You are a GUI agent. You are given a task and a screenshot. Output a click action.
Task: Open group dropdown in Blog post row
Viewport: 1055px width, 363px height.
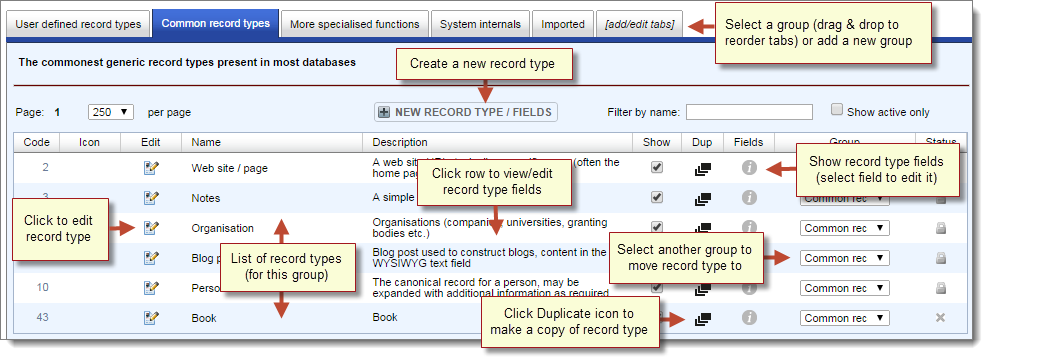tap(844, 258)
